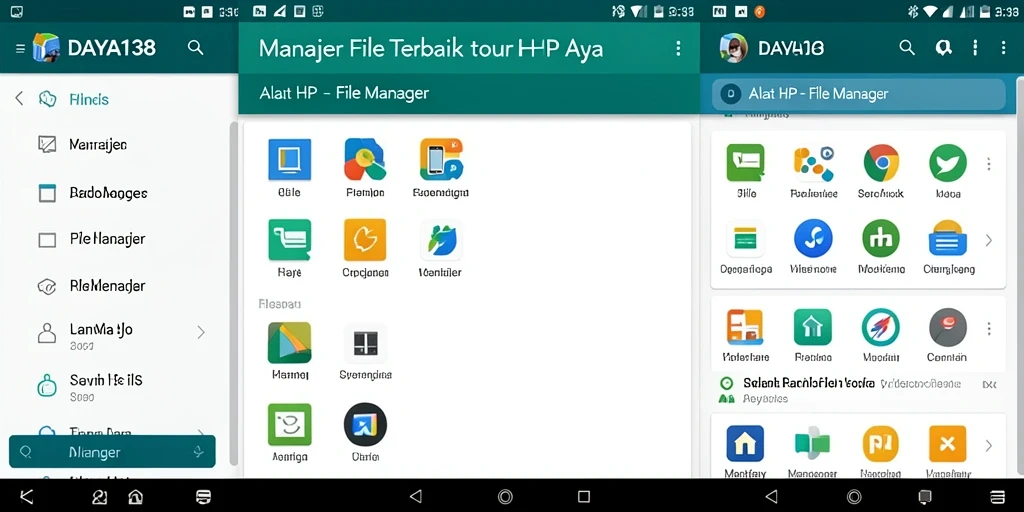This screenshot has height=512, width=1024.
Task: Open the blue Mentfery house icon
Action: (x=745, y=444)
